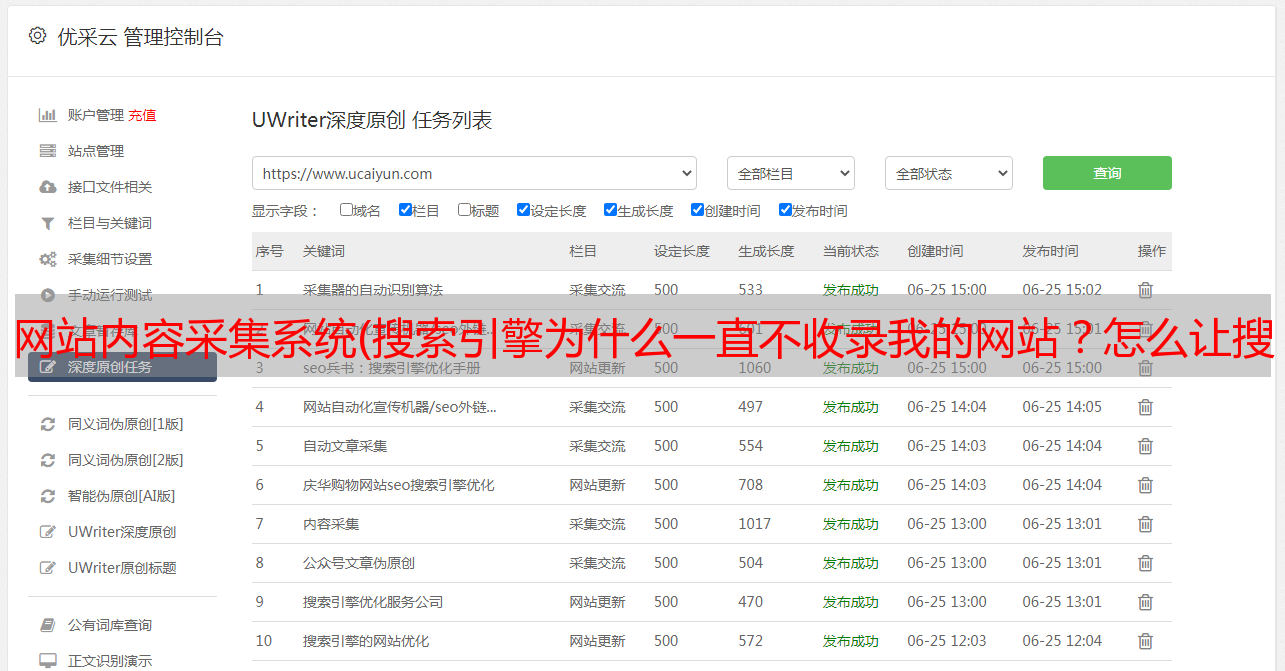Delete task 8 公众号文章伪原创
1285x671 pixels.
pyautogui.click(x=1146, y=563)
